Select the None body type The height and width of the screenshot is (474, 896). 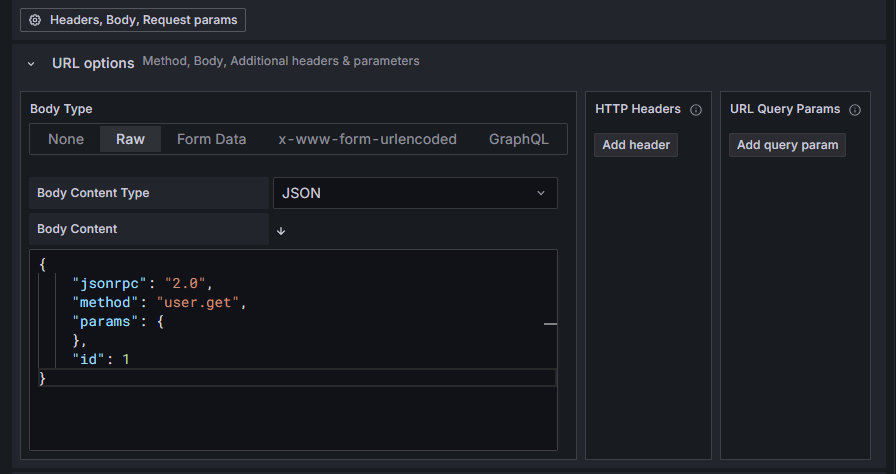point(66,139)
